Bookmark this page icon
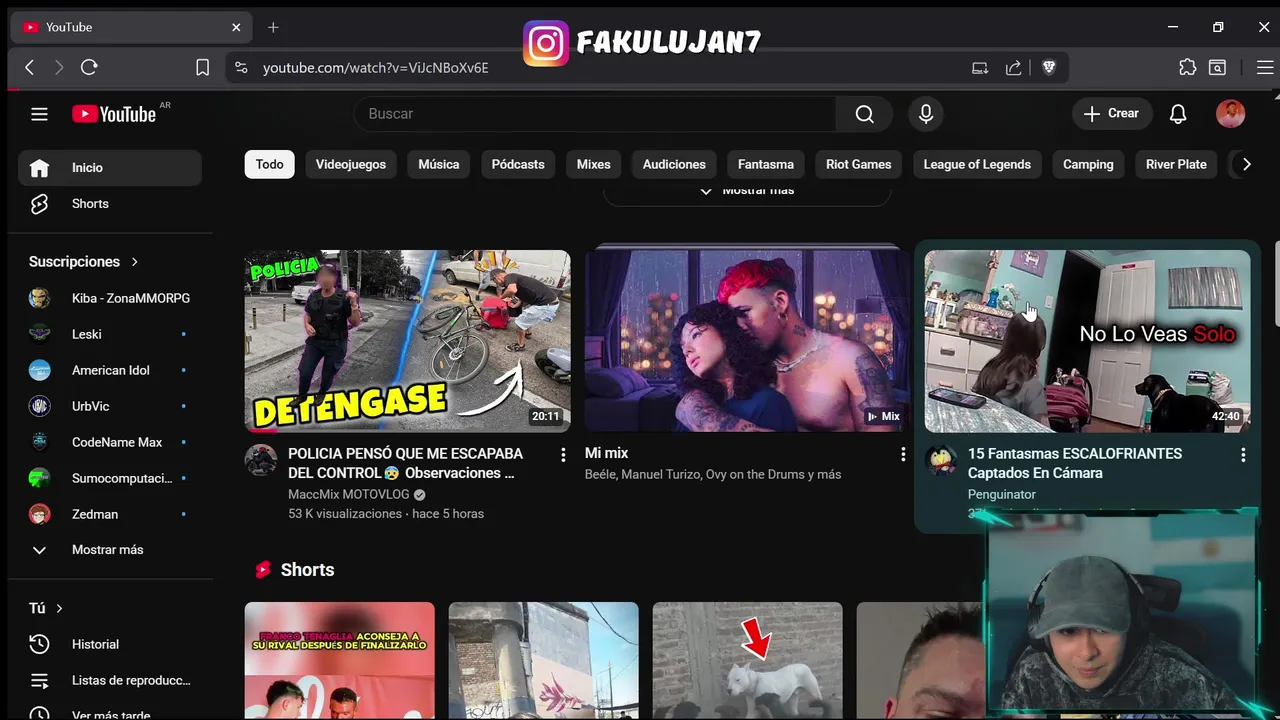 tap(202, 67)
